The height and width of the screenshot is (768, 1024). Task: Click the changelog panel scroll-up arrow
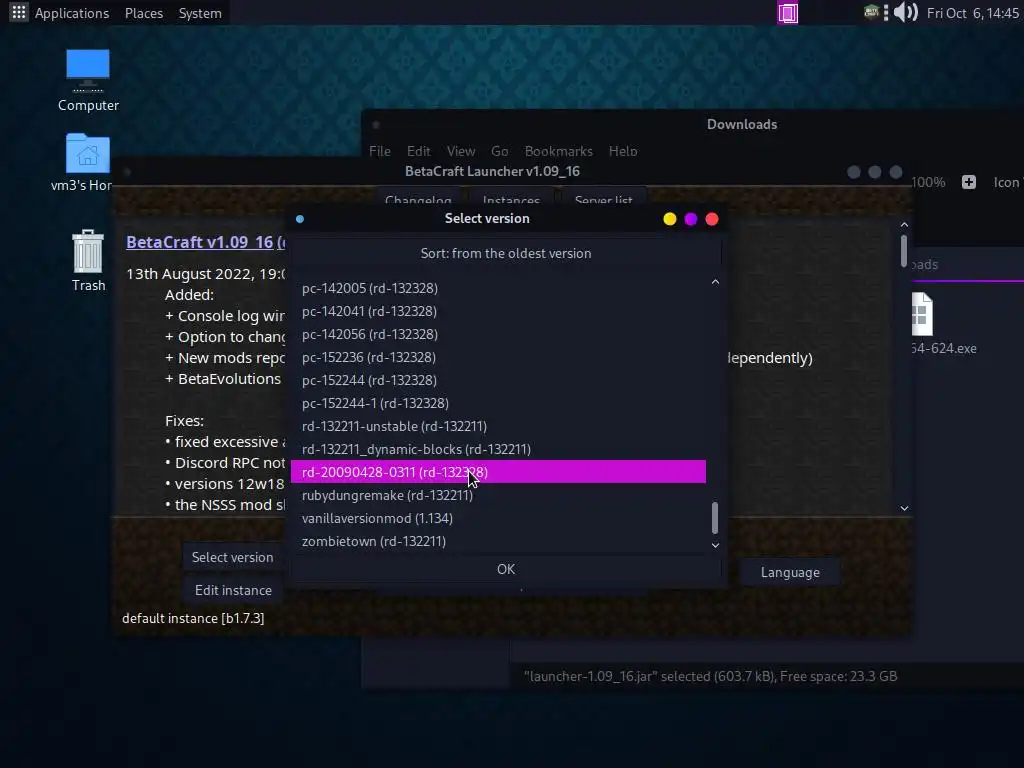click(904, 225)
